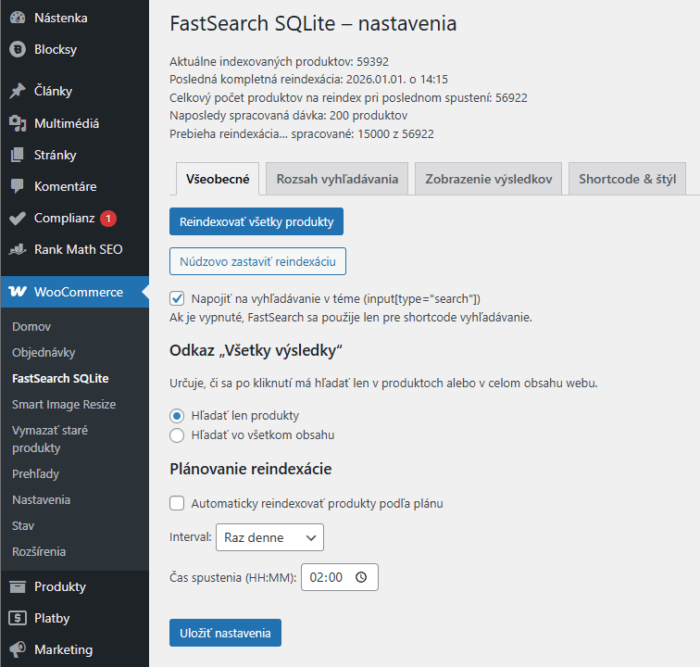Image resolution: width=700 pixels, height=667 pixels.
Task: Click the Marketing megaphone icon
Action: (x=17, y=650)
